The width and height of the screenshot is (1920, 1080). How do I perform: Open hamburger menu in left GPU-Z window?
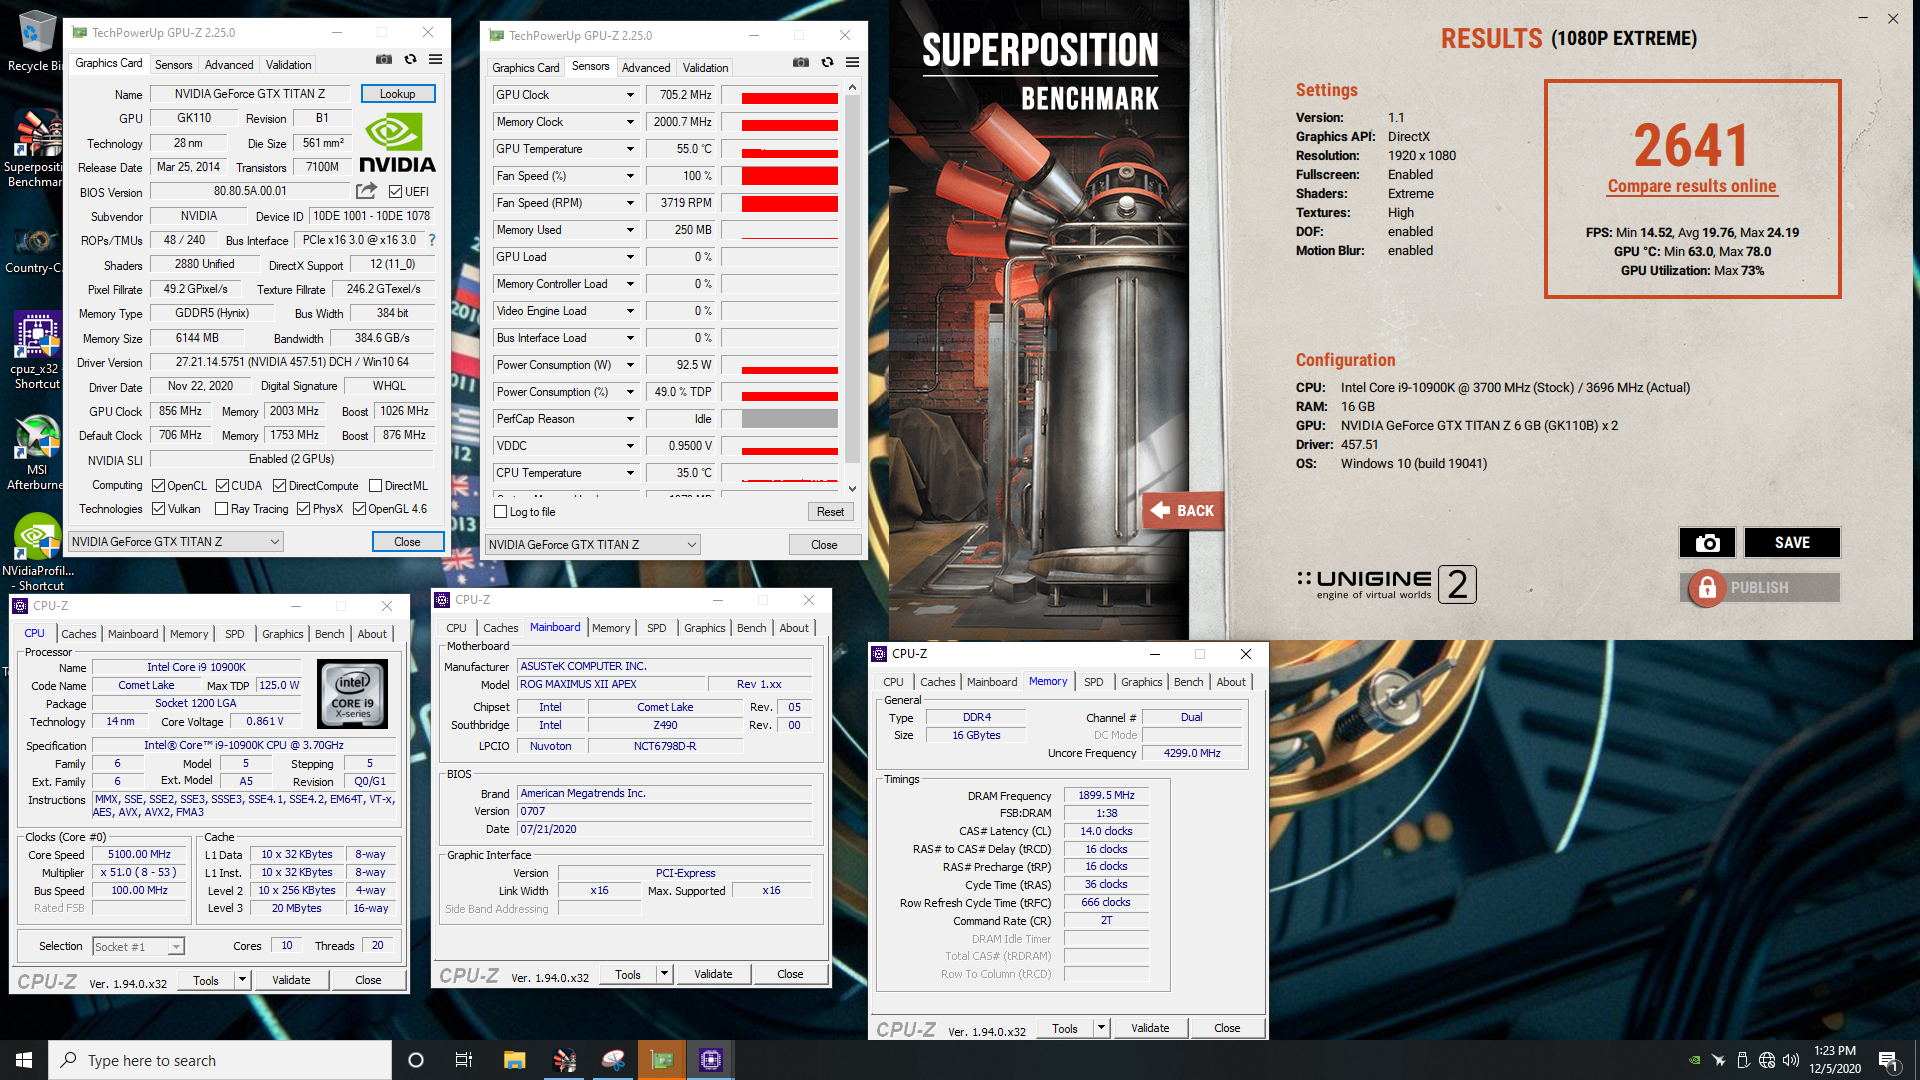[436, 60]
